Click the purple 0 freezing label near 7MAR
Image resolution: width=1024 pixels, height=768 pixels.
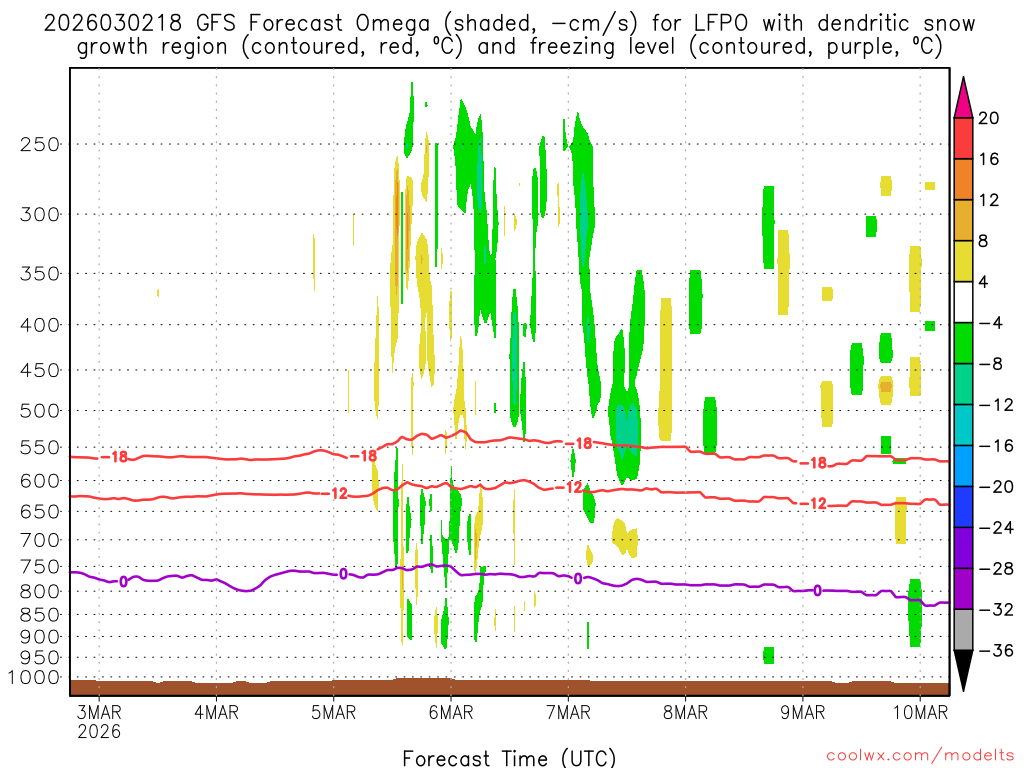pyautogui.click(x=578, y=579)
